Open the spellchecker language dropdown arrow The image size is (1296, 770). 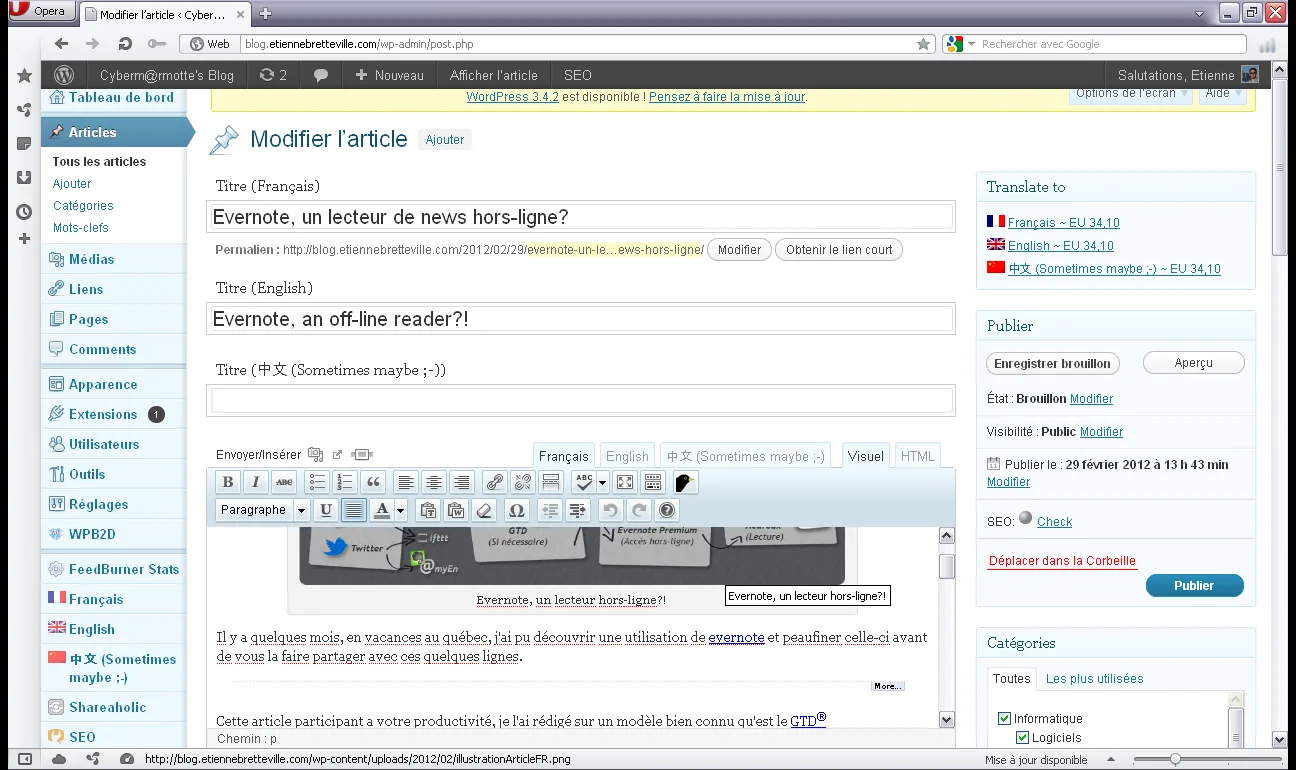602,482
